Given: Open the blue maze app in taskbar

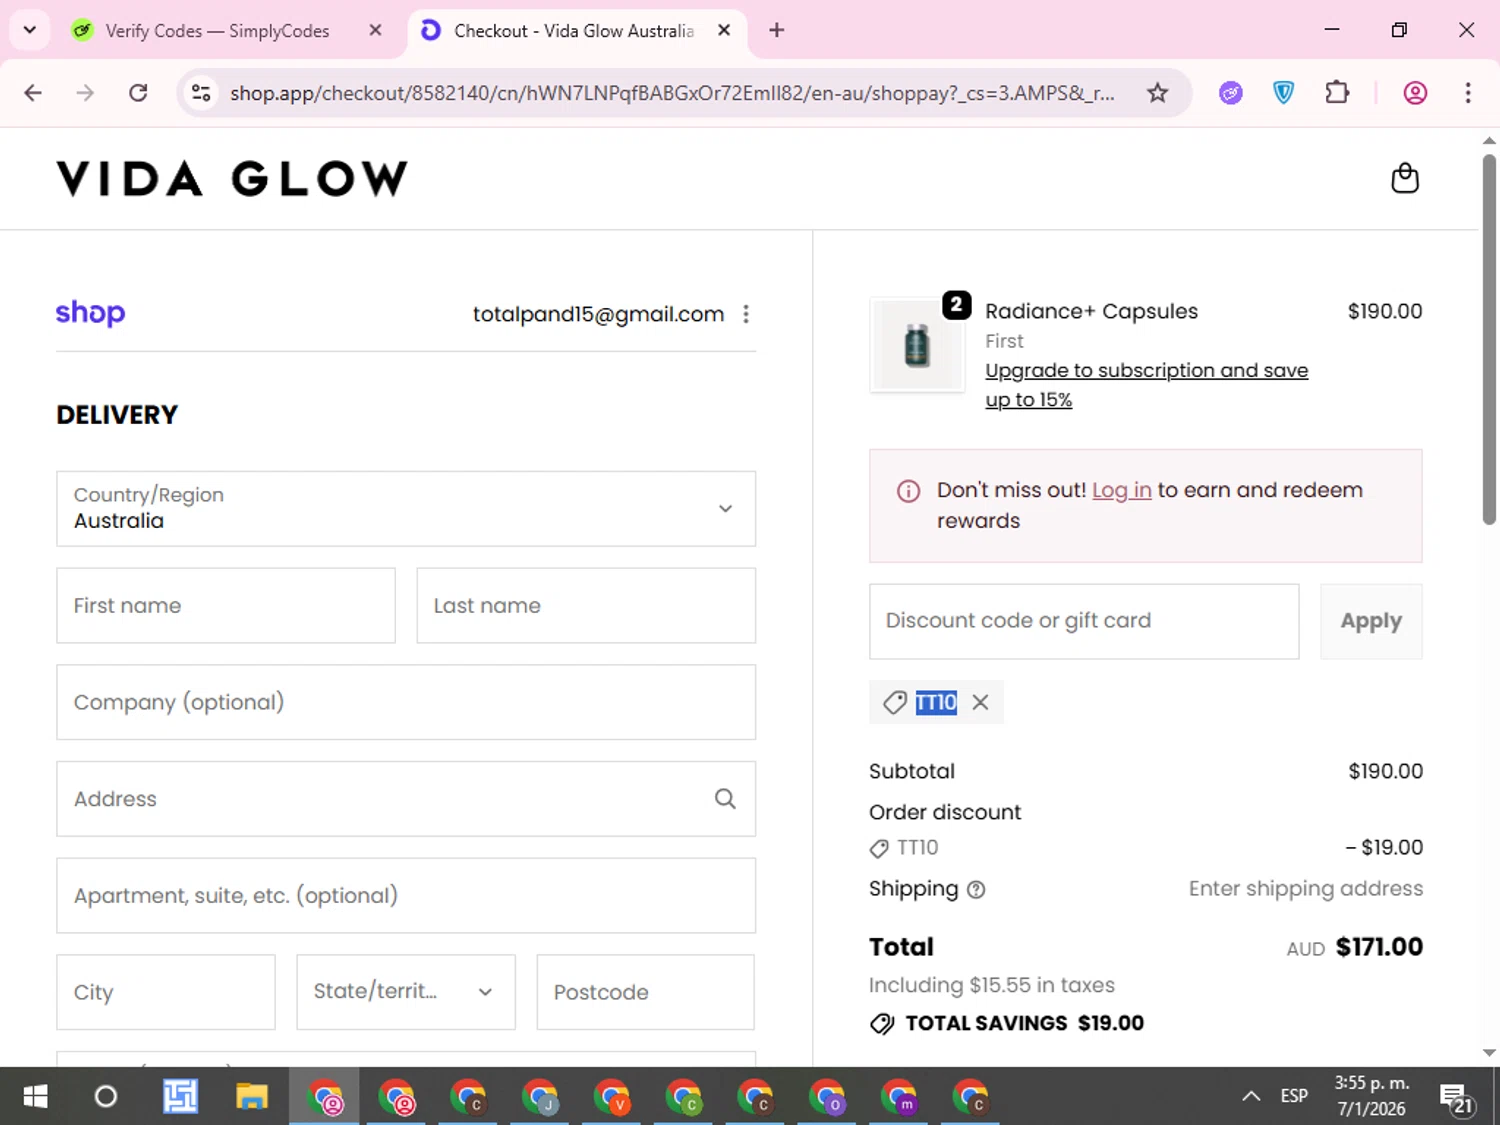Looking at the screenshot, I should click(180, 1096).
